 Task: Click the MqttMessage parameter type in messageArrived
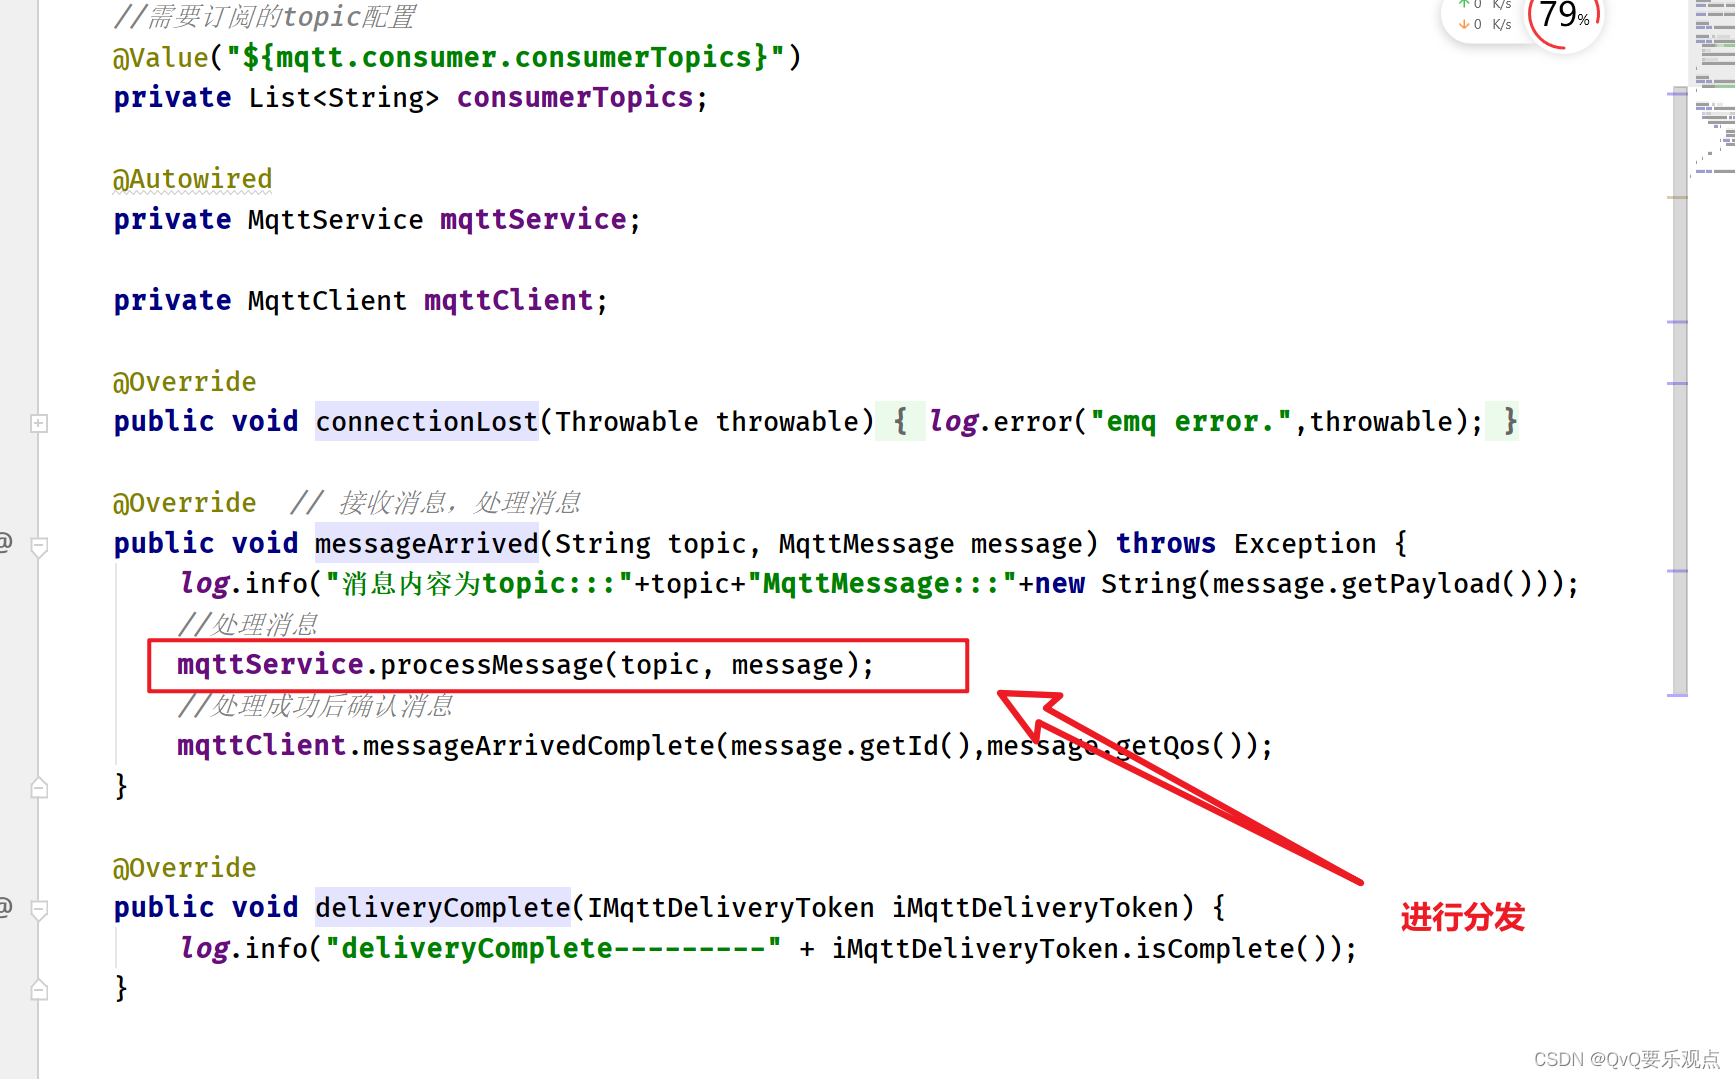pyautogui.click(x=866, y=544)
